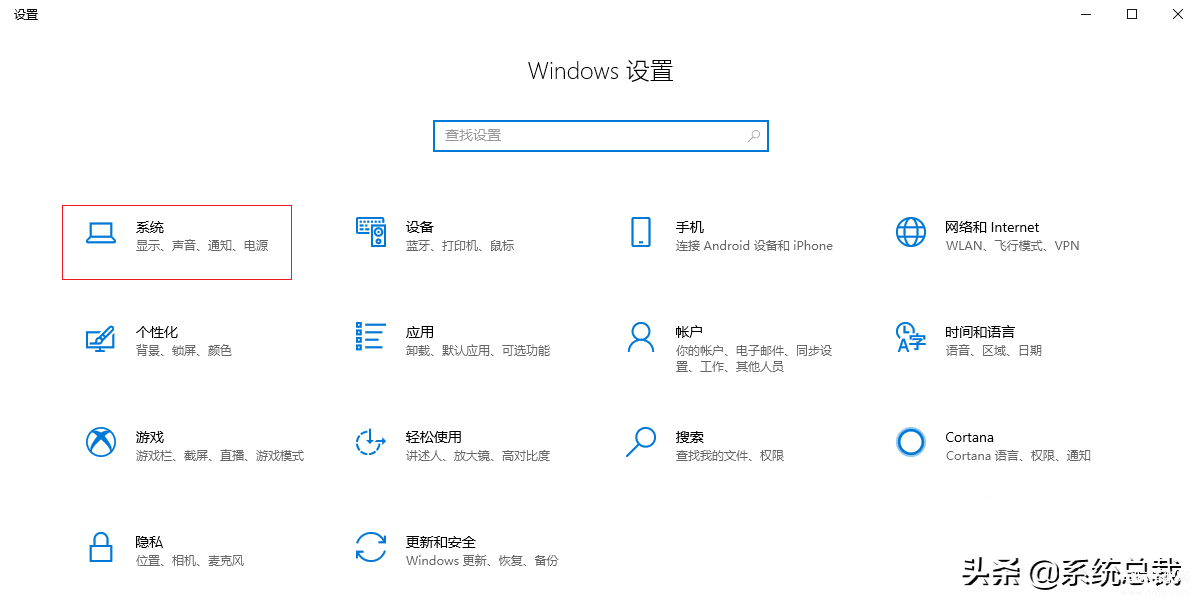
Task: Click the text 游戏栏、截屏、直播、游戏模式
Action: pos(220,456)
